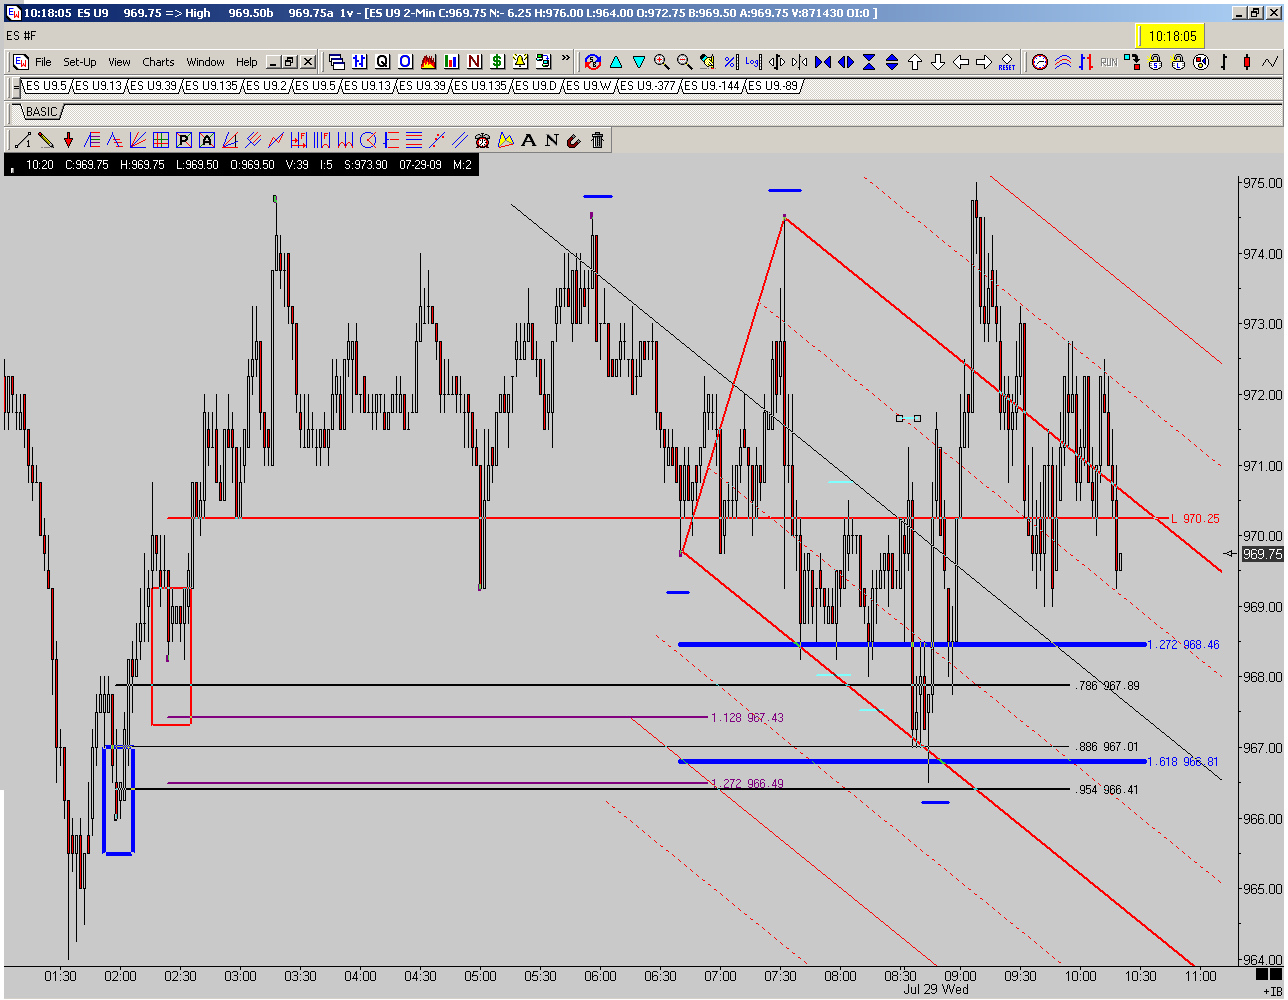Screen dimensions: 1288x1000
Task: Click the alarm clock alert tool
Action: (482, 140)
